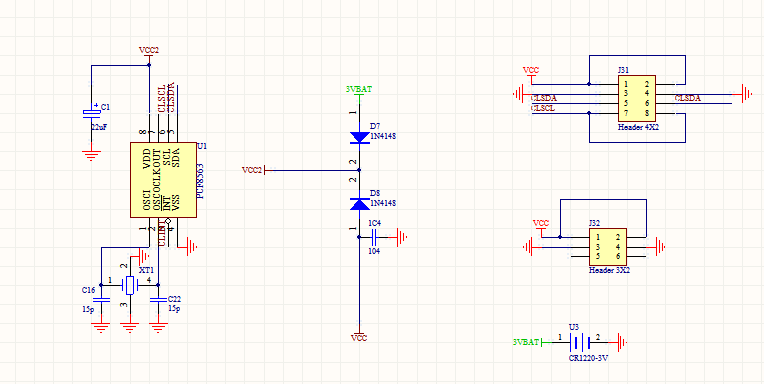The width and height of the screenshot is (764, 384).
Task: Click the C16 15p capacitor symbol
Action: coord(101,300)
